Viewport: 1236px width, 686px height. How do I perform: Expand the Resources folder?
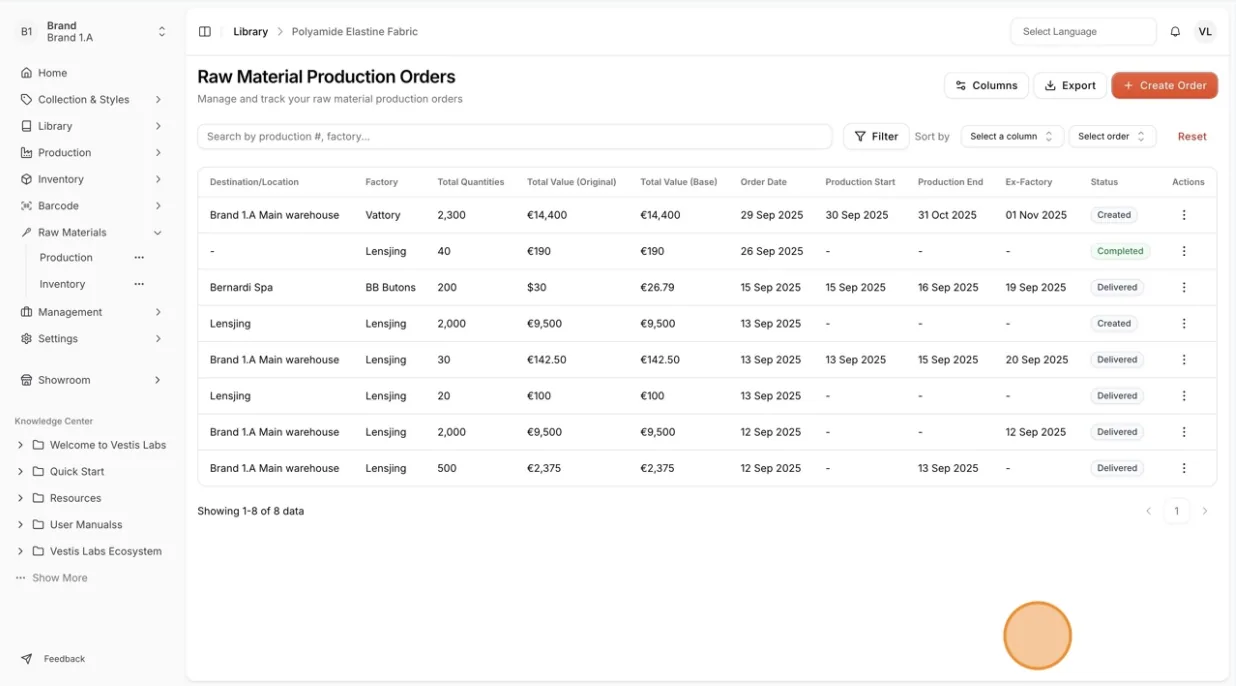20,498
